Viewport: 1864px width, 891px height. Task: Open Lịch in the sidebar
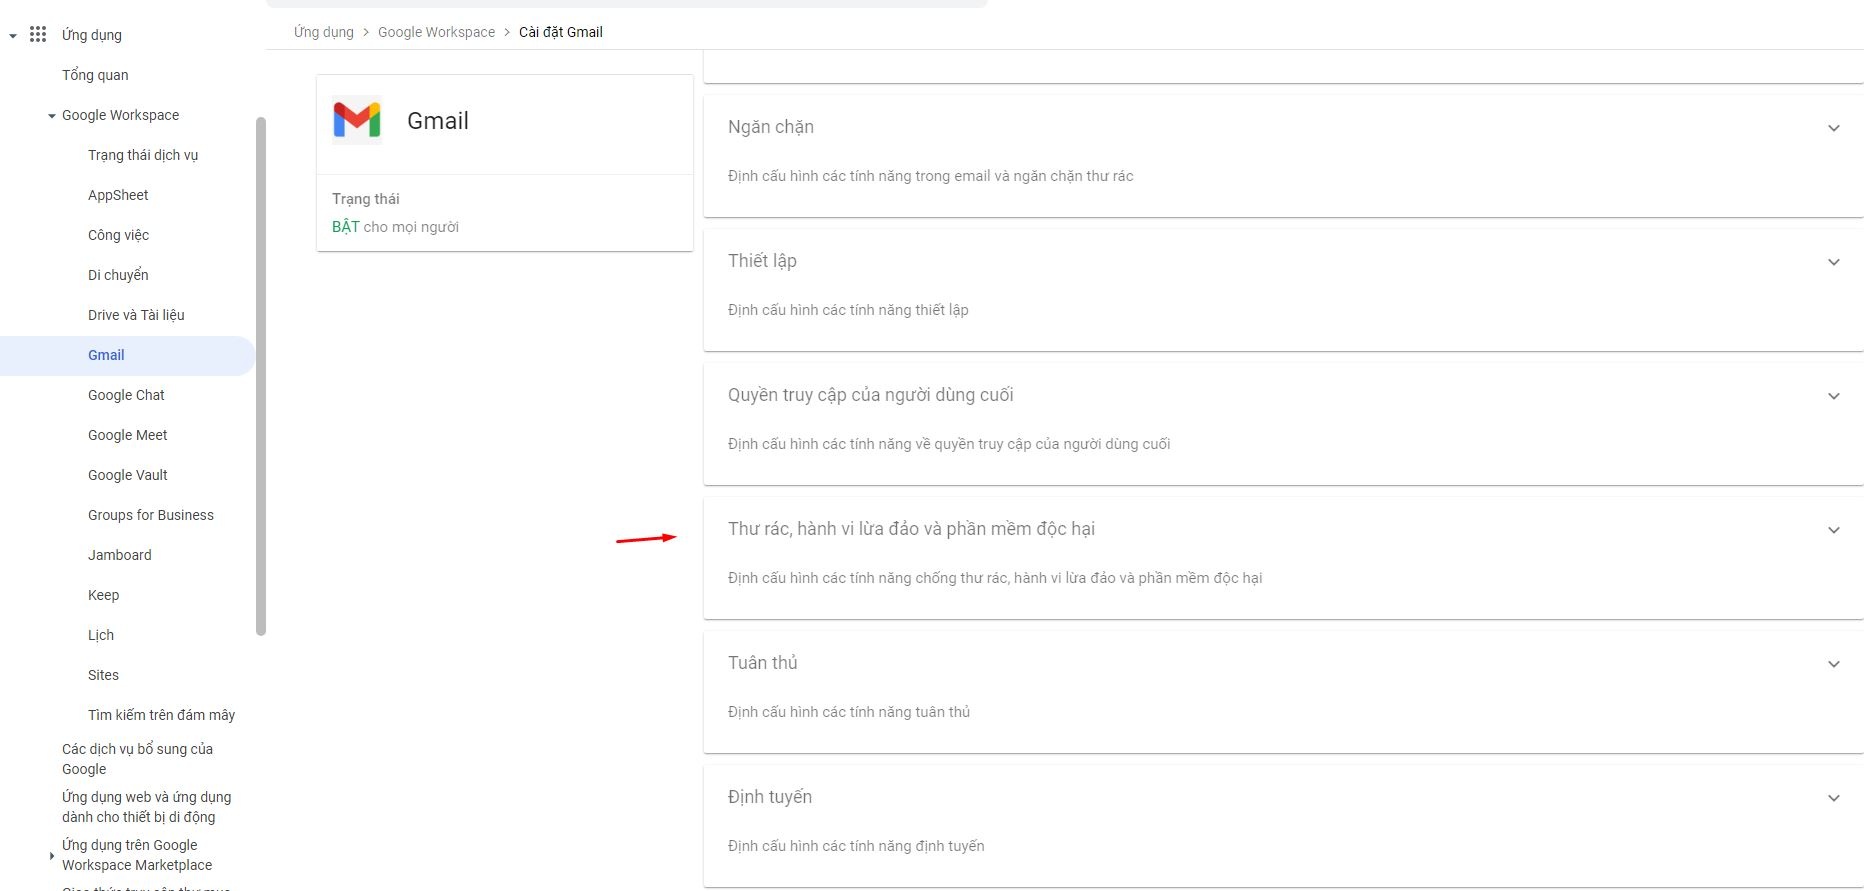pyautogui.click(x=101, y=635)
